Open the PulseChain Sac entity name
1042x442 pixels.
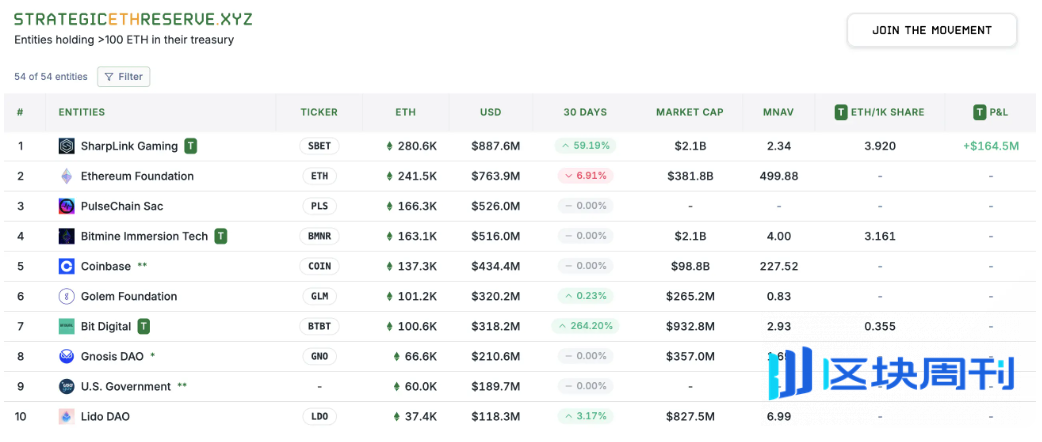click(x=122, y=206)
